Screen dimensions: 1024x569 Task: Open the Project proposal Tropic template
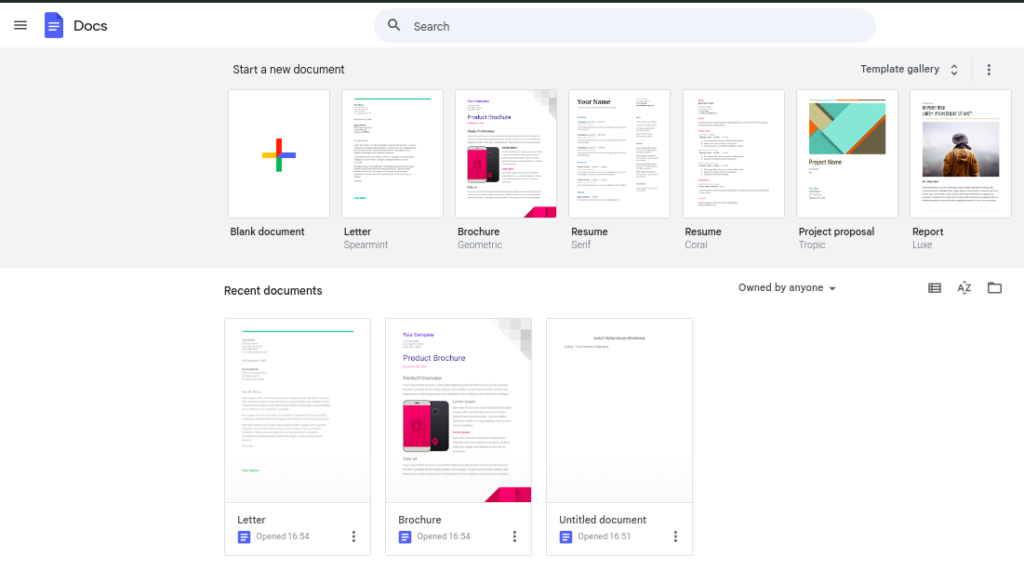coord(847,154)
